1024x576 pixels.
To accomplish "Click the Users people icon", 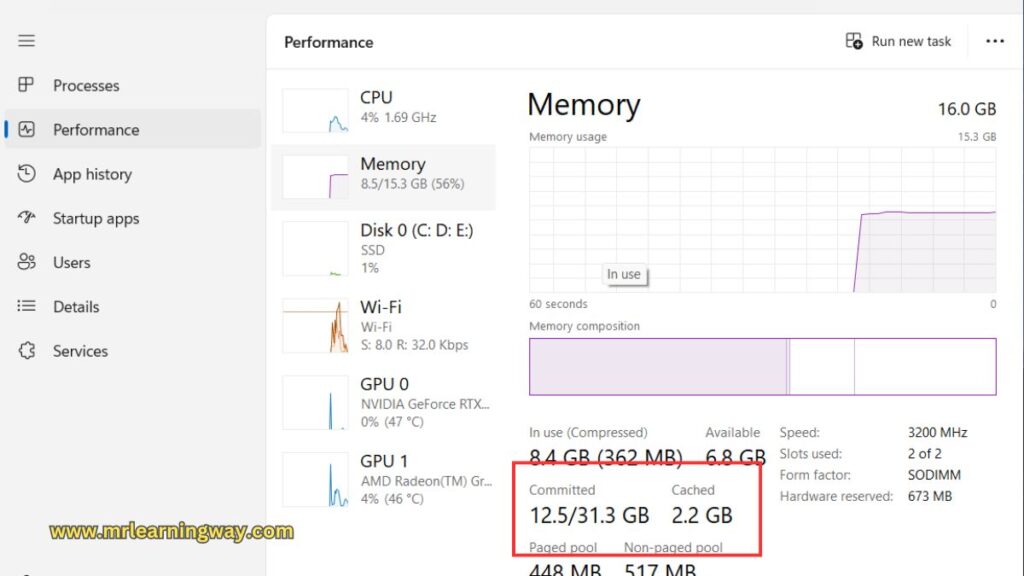I will point(27,262).
